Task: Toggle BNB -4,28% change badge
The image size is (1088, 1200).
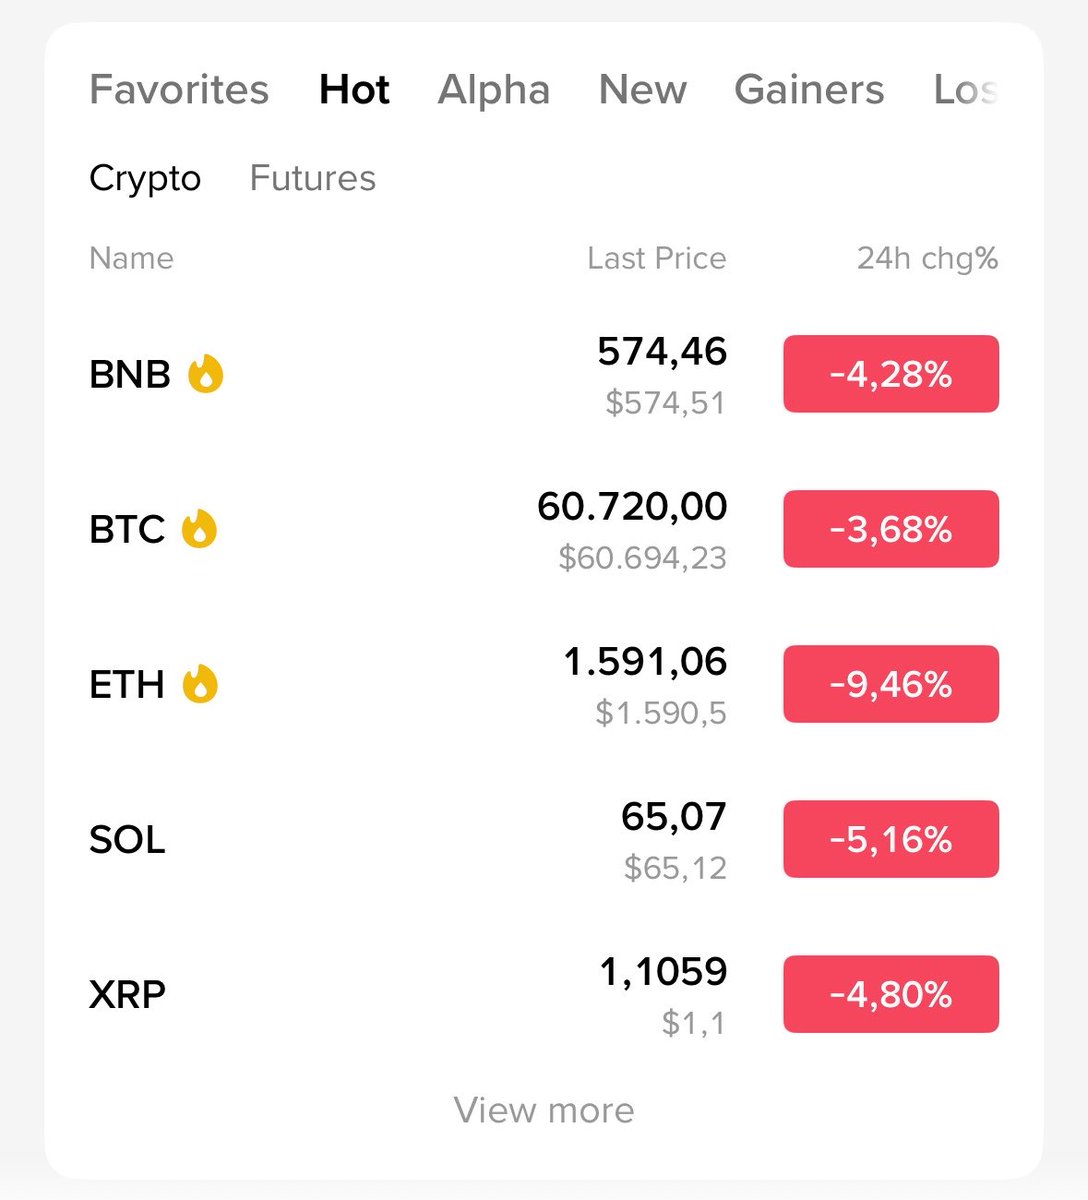Action: tap(891, 374)
